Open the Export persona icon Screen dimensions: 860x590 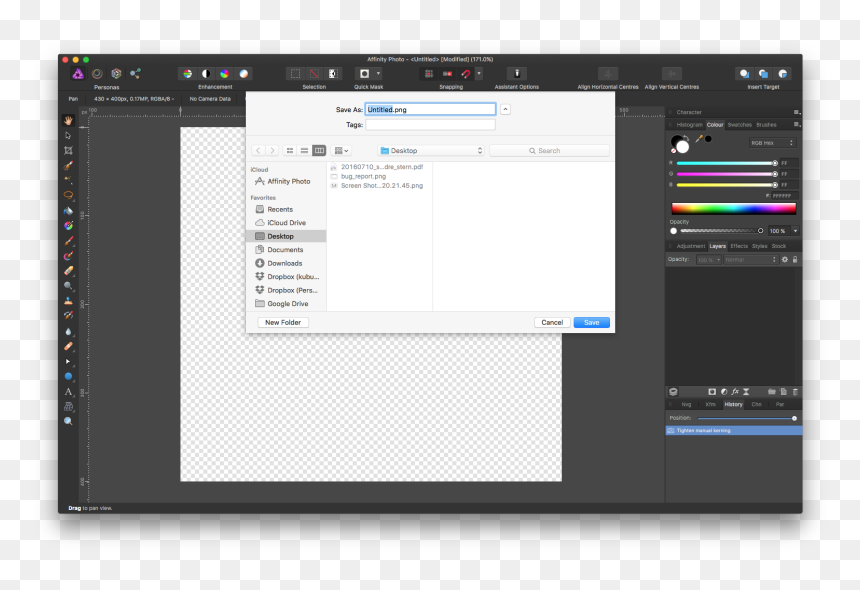(x=135, y=73)
